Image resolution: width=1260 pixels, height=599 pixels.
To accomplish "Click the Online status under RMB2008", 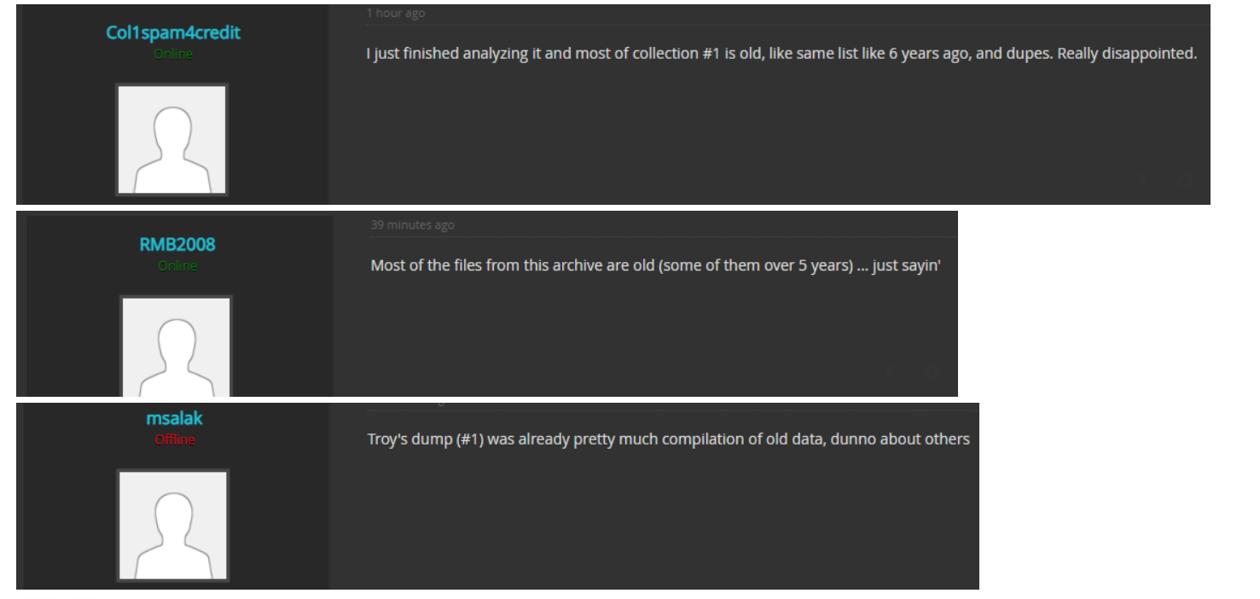I will coord(177,266).
